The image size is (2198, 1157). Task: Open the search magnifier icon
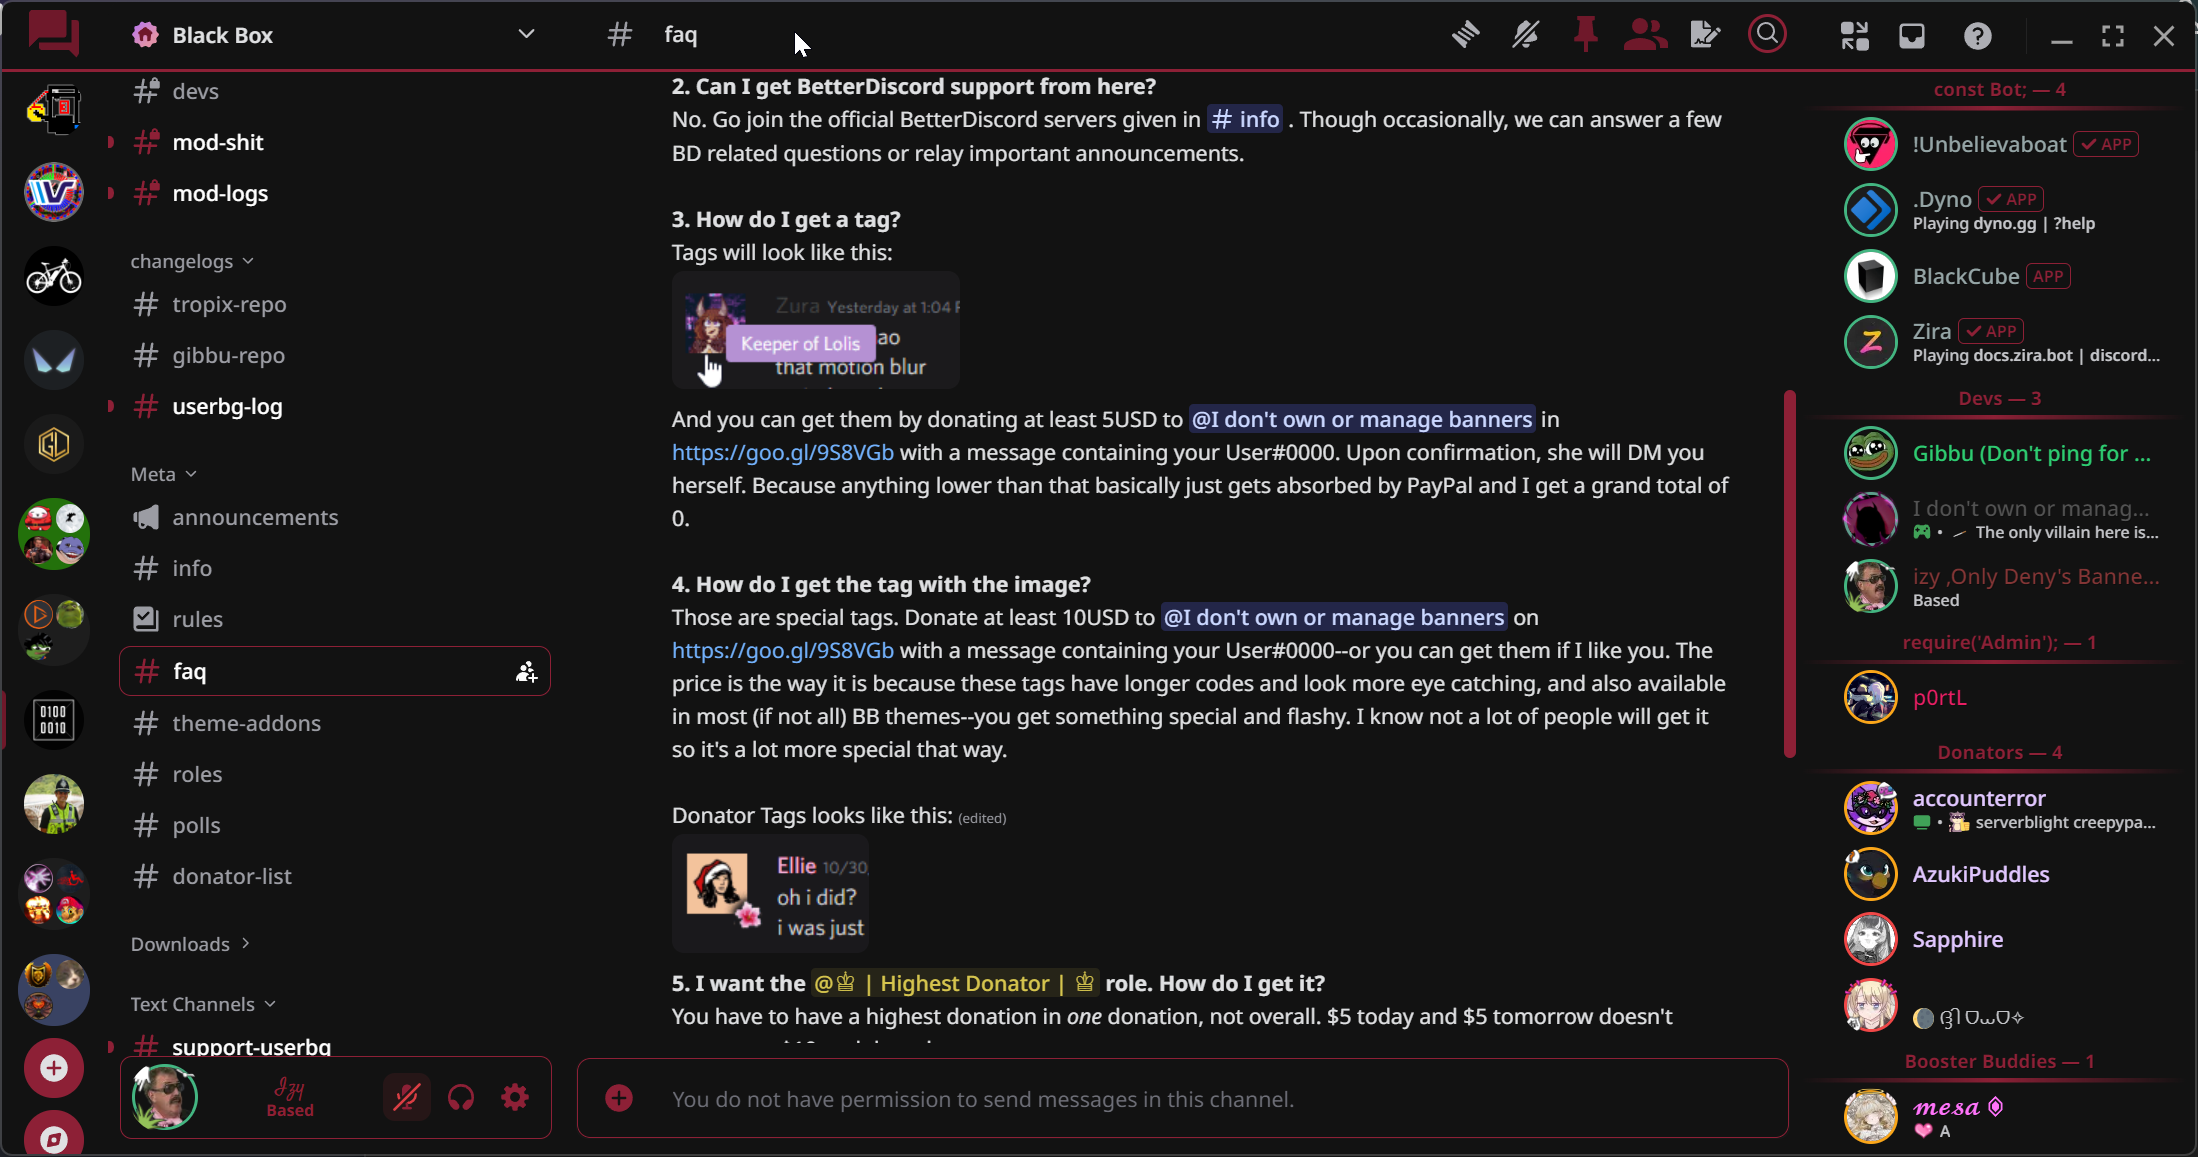pyautogui.click(x=1767, y=35)
